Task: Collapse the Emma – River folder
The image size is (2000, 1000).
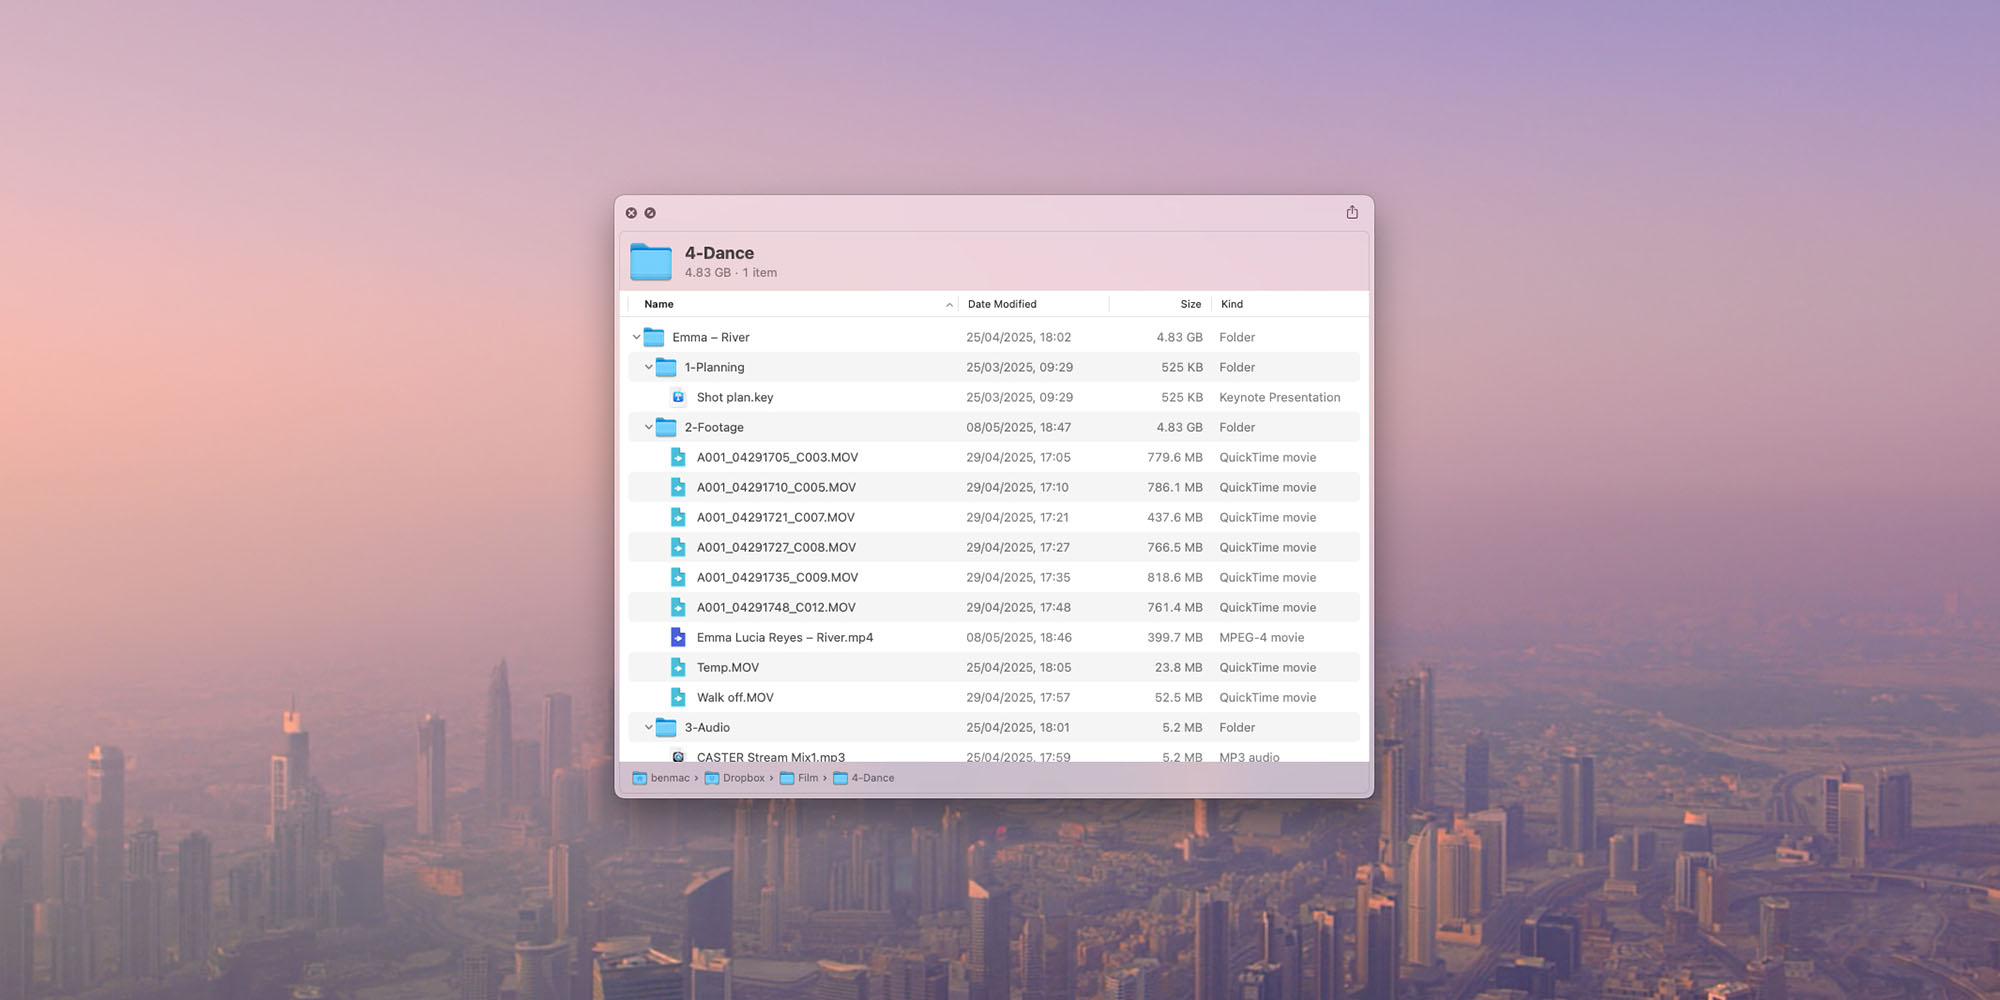Action: click(636, 337)
